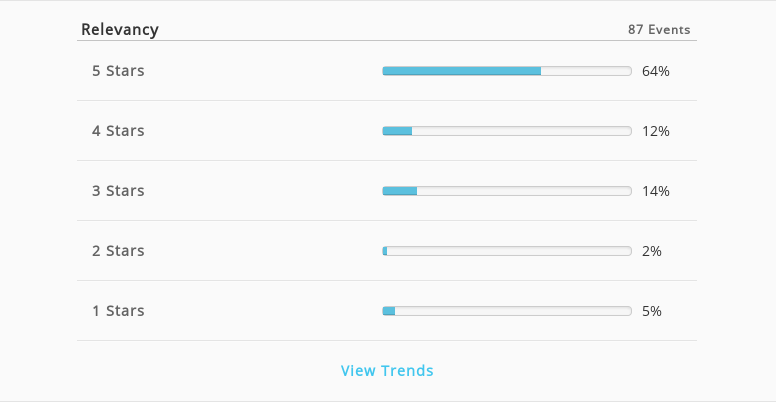Select the 5 Stars row label
Image resolution: width=776 pixels, height=402 pixels.
click(x=118, y=71)
